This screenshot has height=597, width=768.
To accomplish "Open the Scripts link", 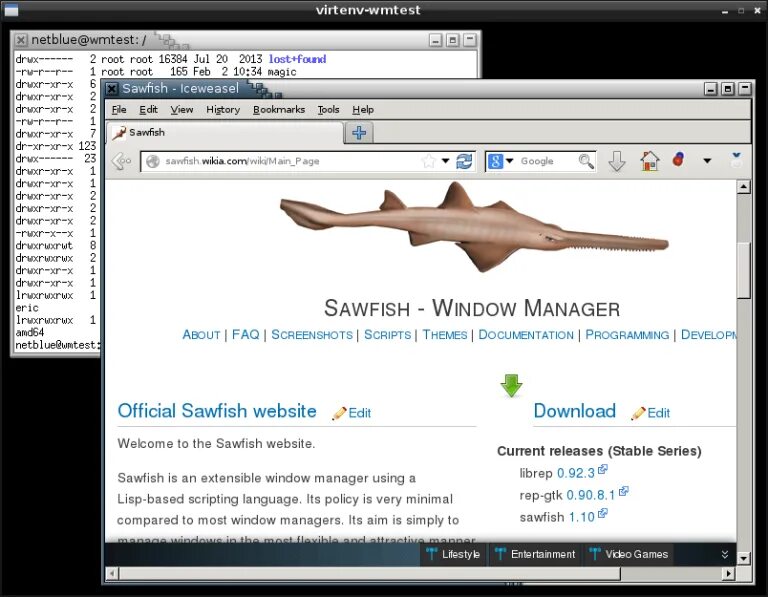I will tap(387, 335).
